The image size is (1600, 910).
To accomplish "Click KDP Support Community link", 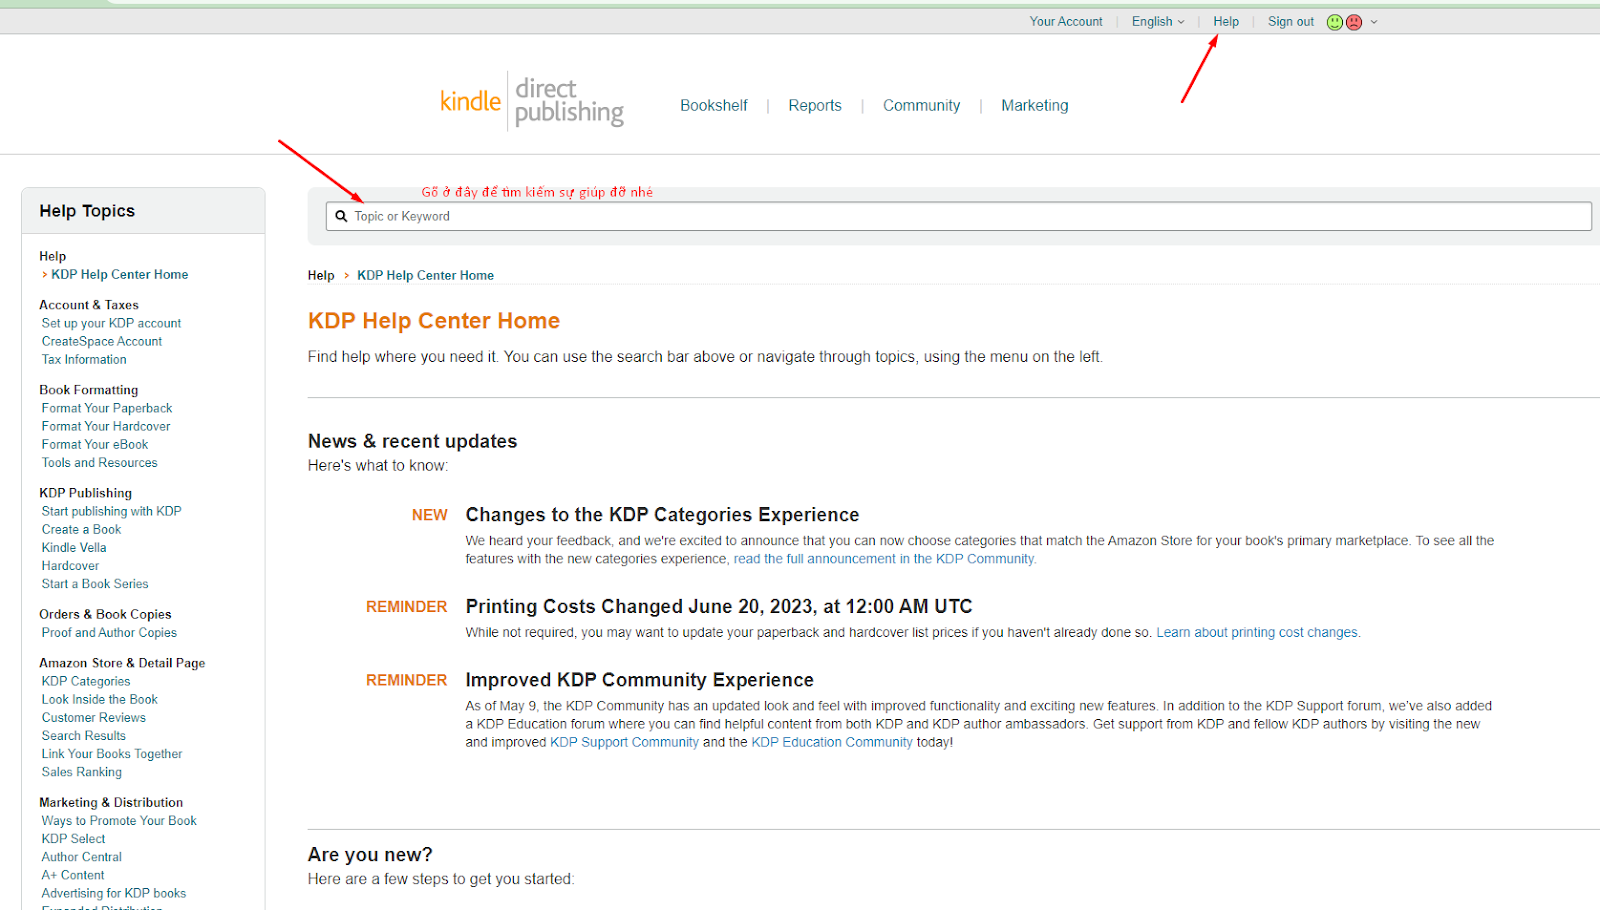I will point(624,742).
